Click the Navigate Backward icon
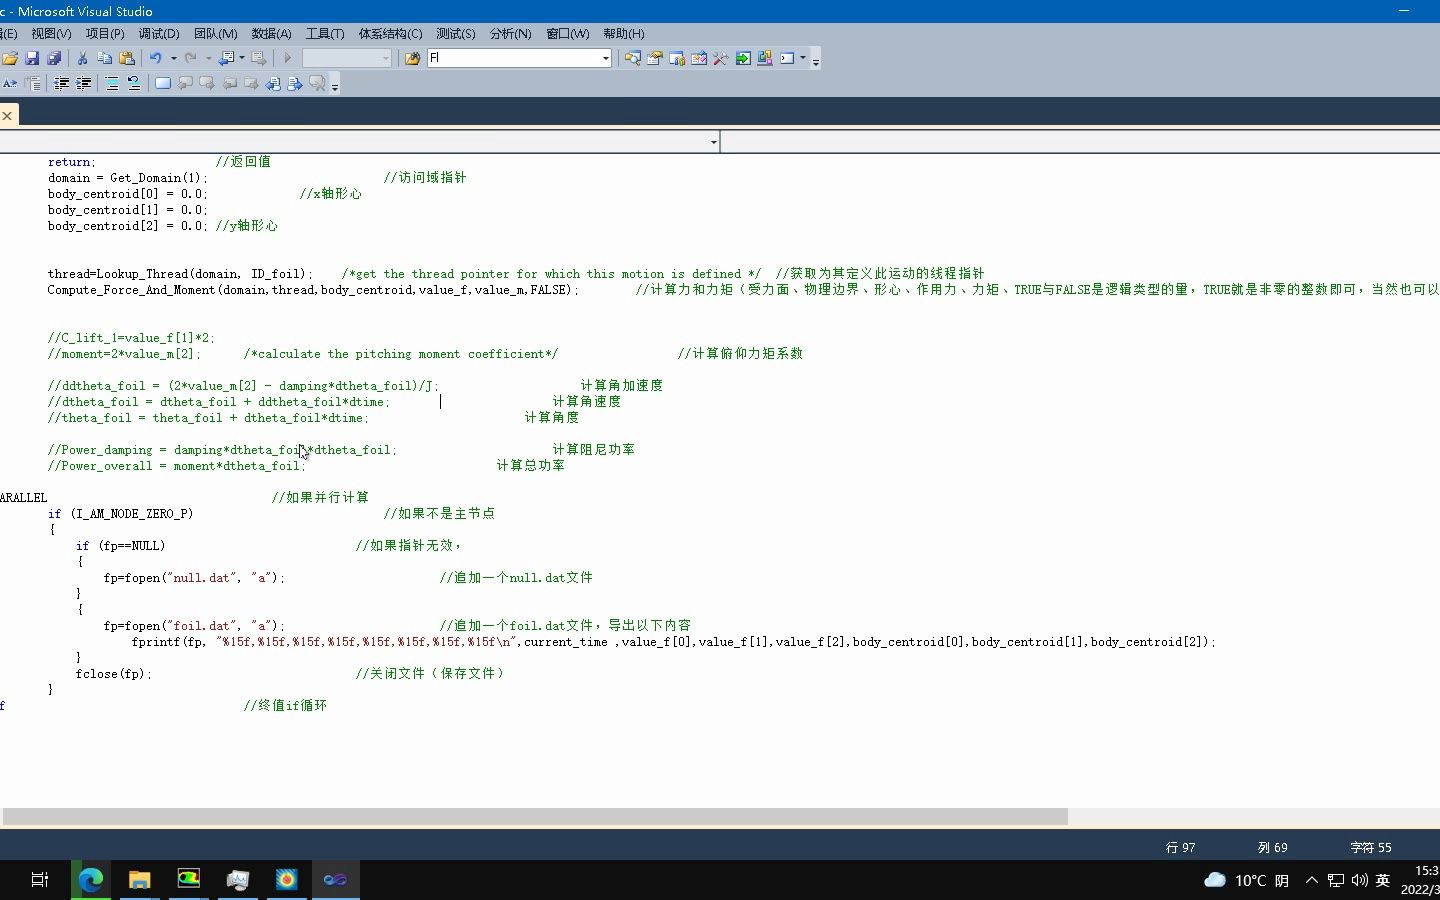The height and width of the screenshot is (900, 1440). [226, 58]
